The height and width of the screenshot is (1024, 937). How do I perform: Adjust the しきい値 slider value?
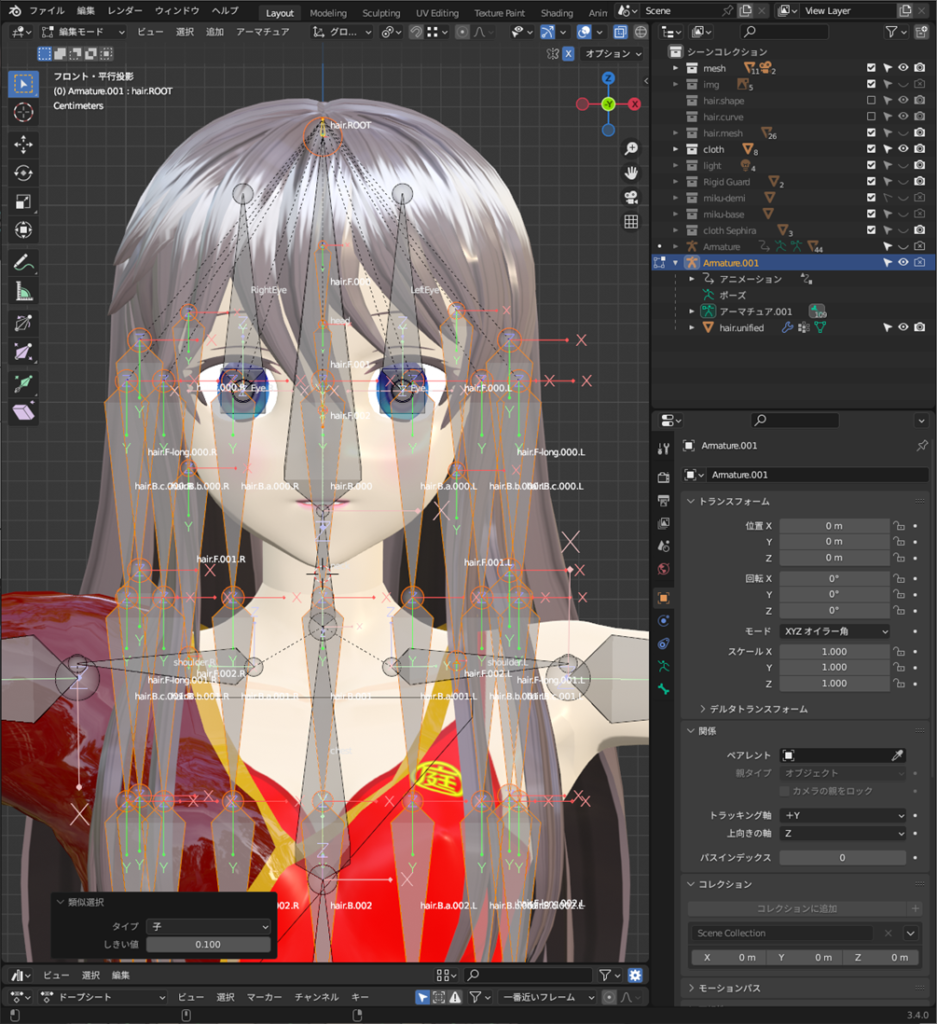pos(208,945)
